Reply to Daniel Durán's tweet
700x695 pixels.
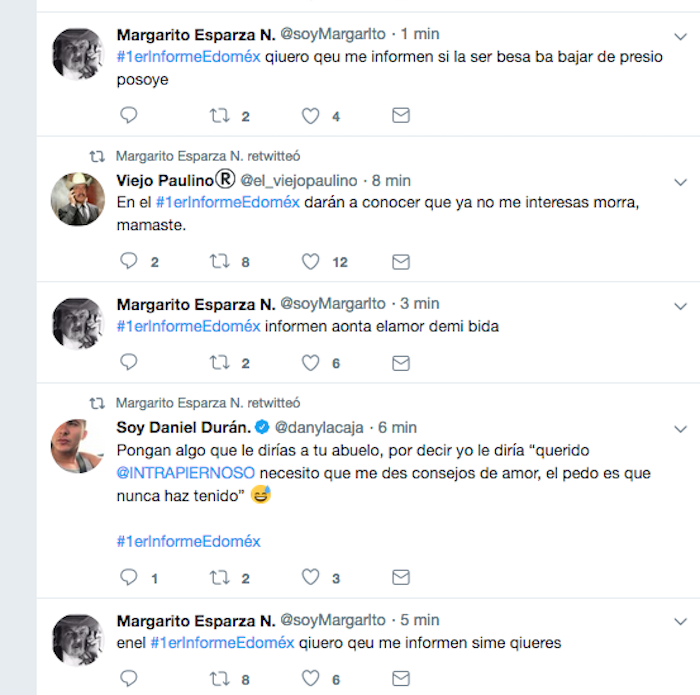pos(128,577)
